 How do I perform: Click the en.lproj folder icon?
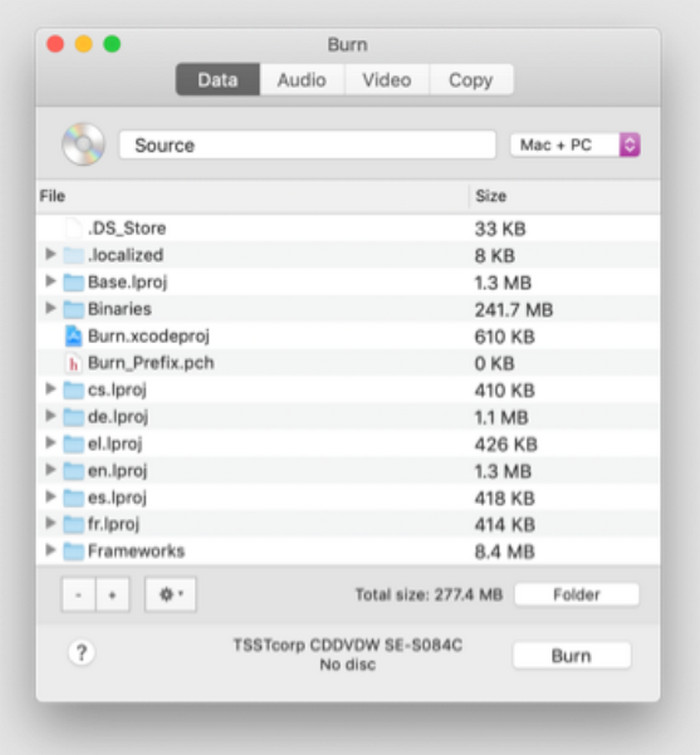click(x=74, y=471)
